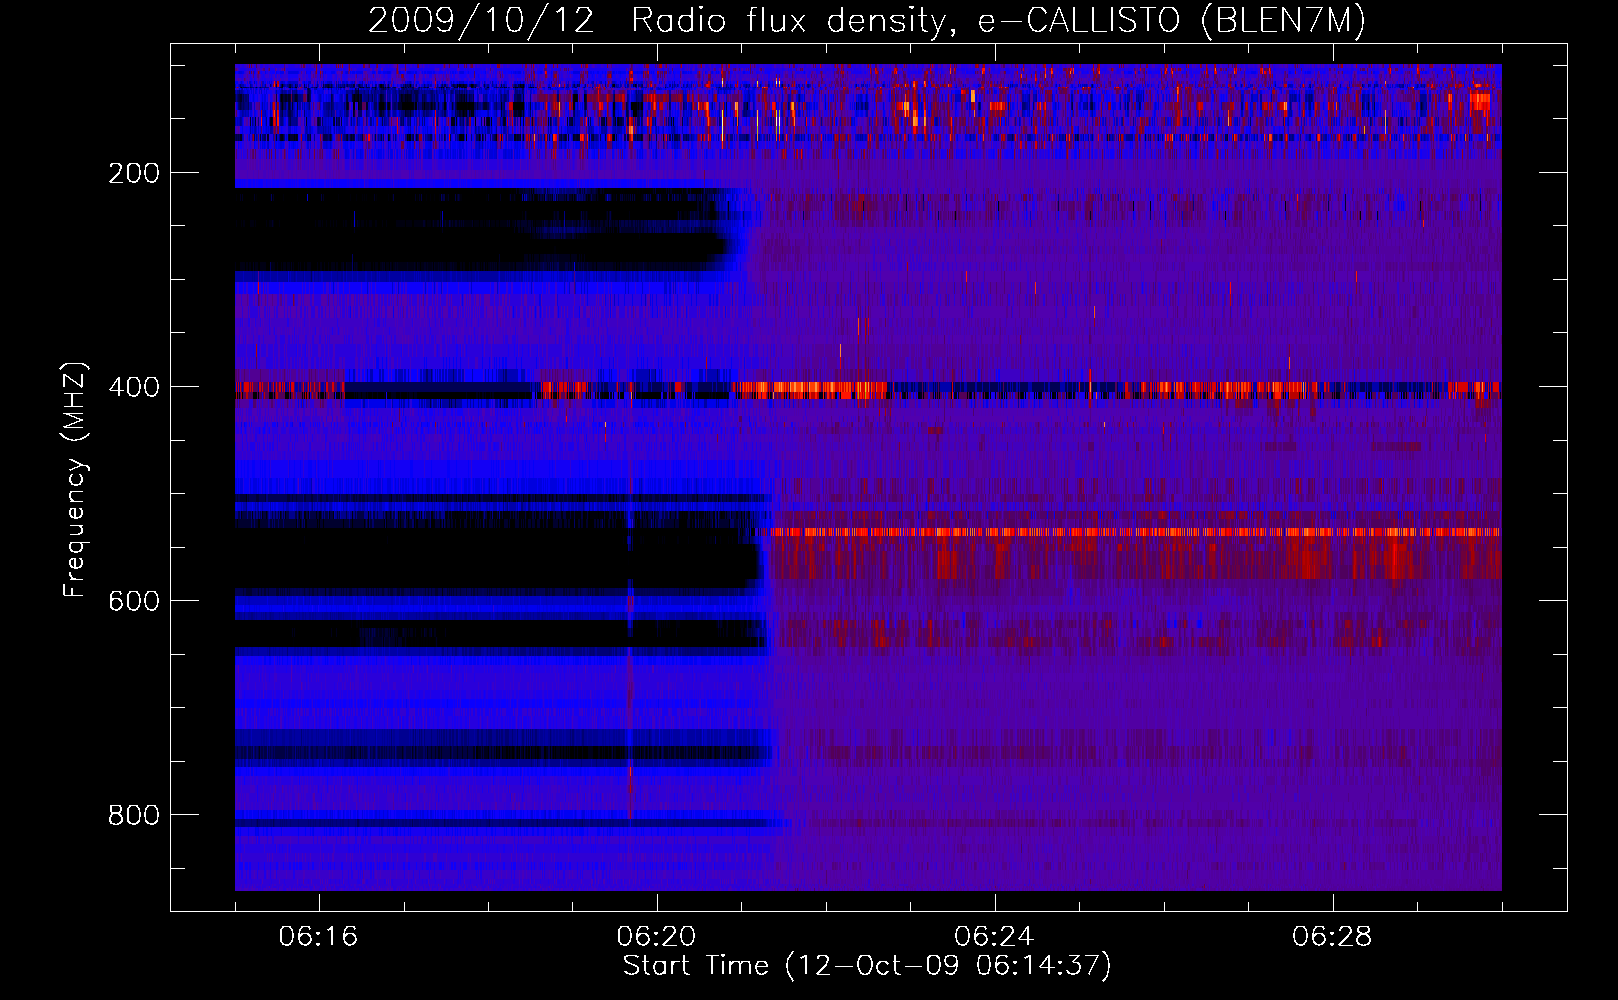Click the Frequency (MHZ) axis title

[x=76, y=479]
